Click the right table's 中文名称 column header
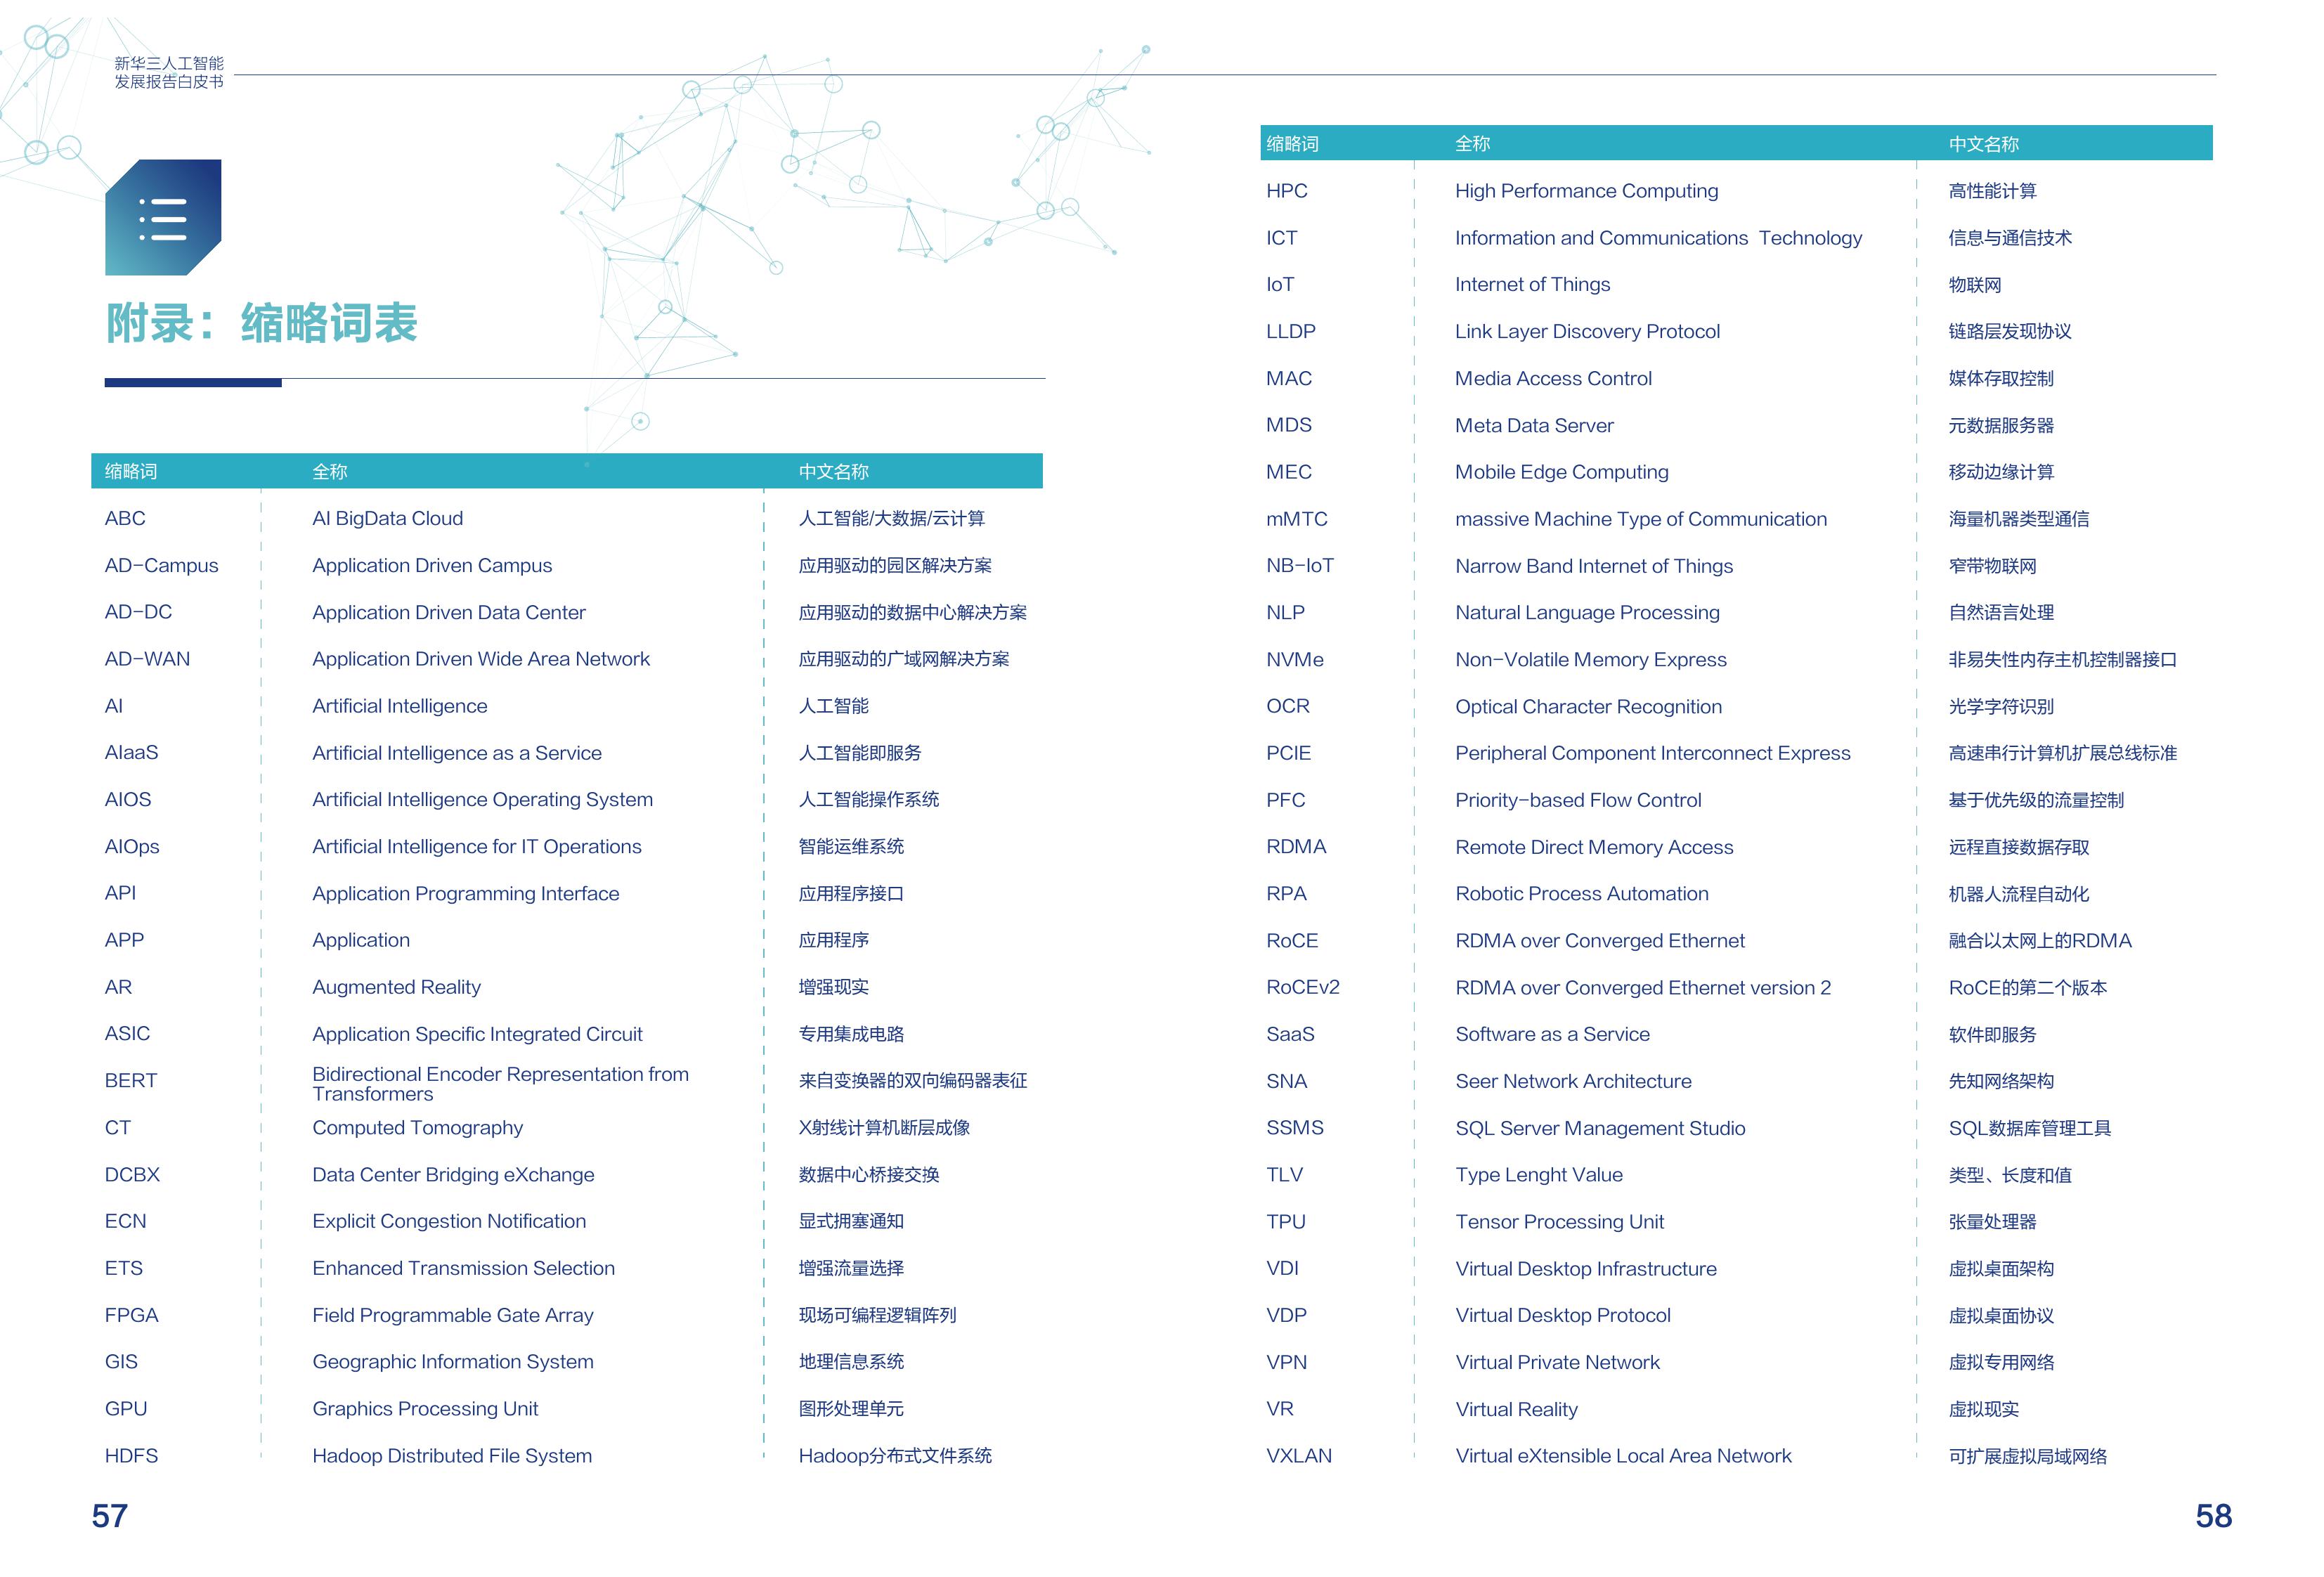This screenshot has height=1577, width=2324. click(1983, 144)
